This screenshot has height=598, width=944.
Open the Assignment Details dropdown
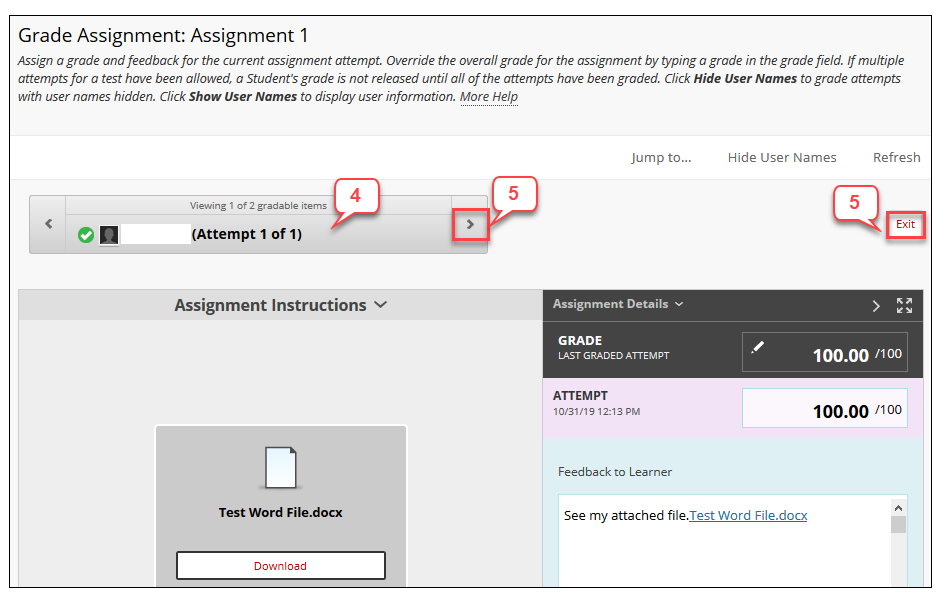(618, 304)
